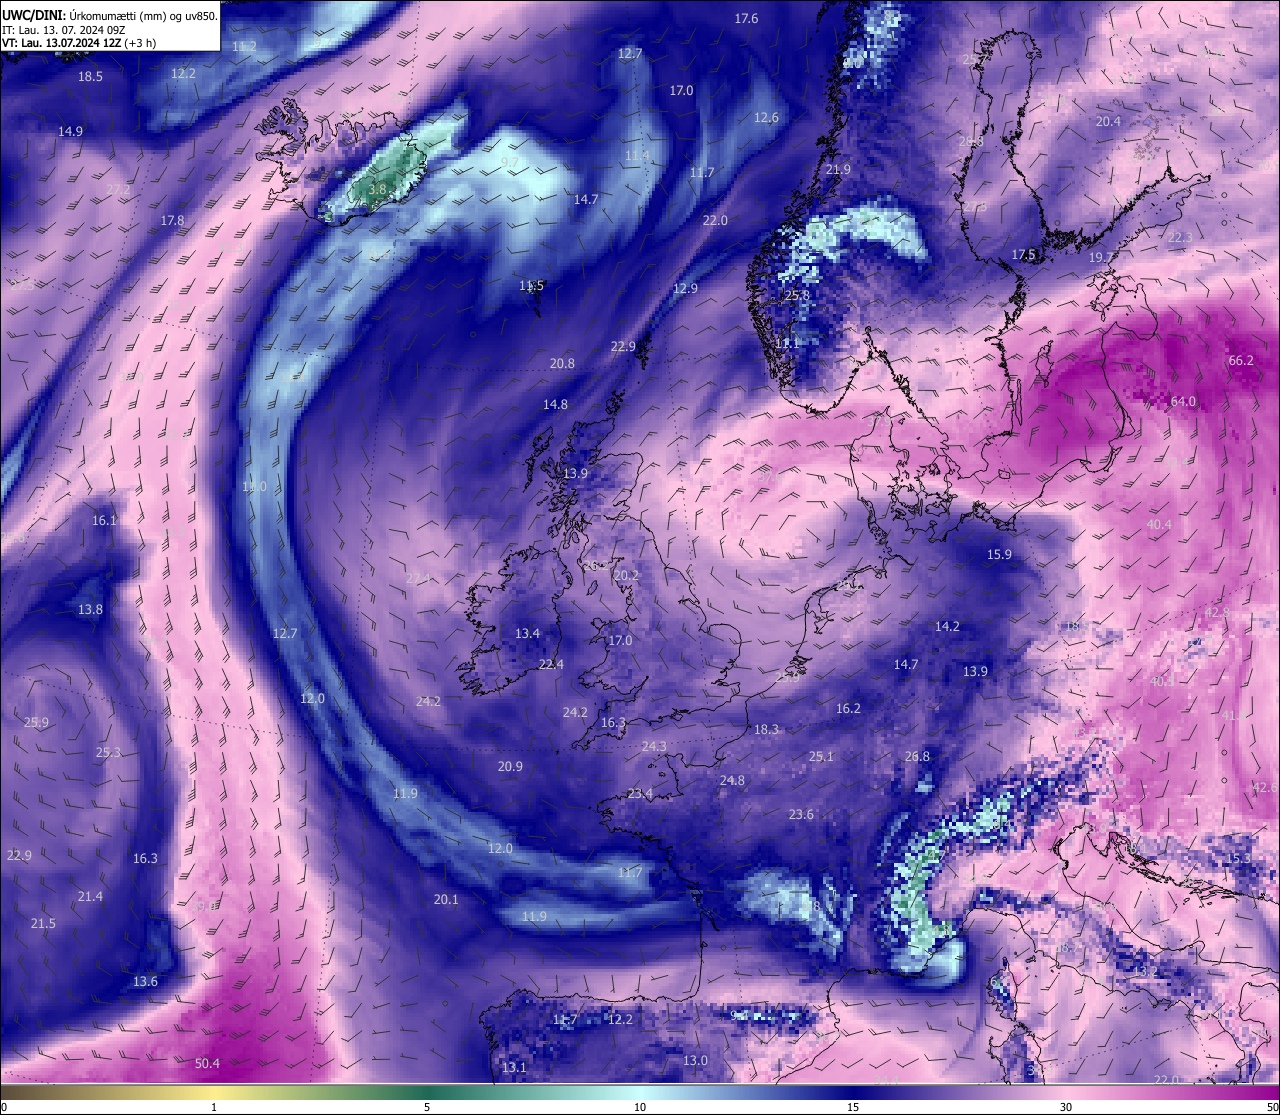Select the 17.5 value label
Image resolution: width=1280 pixels, height=1115 pixels.
(1023, 254)
